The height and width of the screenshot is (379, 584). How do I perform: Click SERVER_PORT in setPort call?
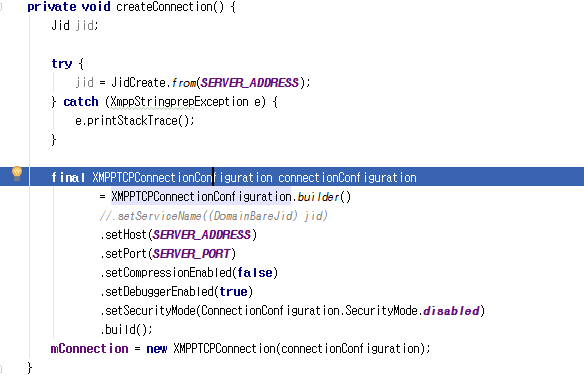click(191, 254)
